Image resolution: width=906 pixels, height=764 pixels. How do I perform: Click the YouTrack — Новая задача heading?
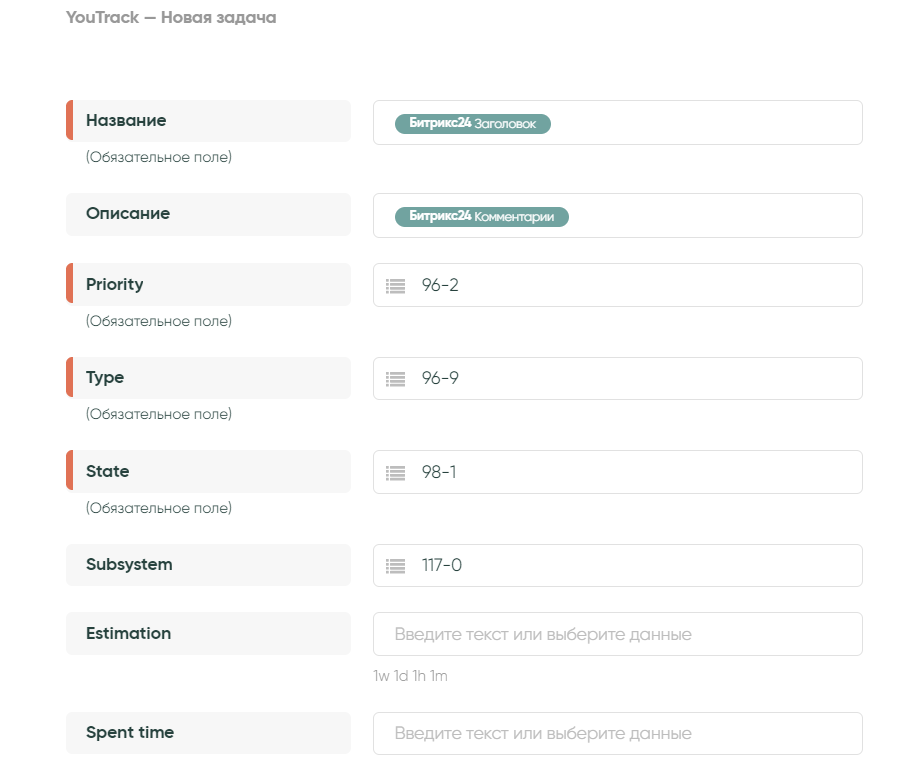click(x=171, y=18)
